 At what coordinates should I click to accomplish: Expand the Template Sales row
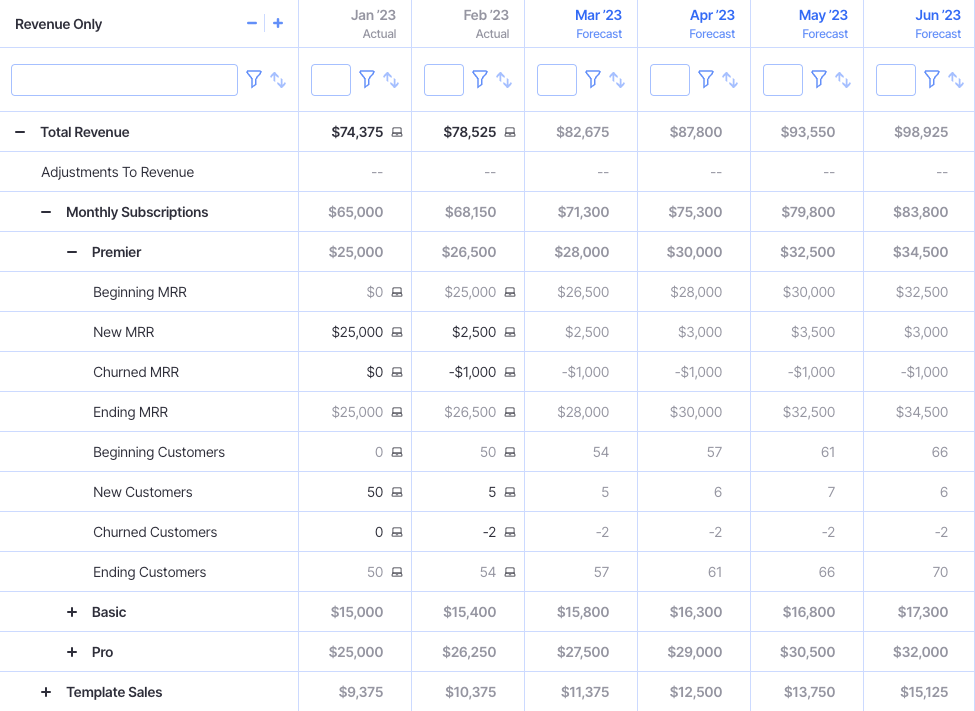coord(44,691)
